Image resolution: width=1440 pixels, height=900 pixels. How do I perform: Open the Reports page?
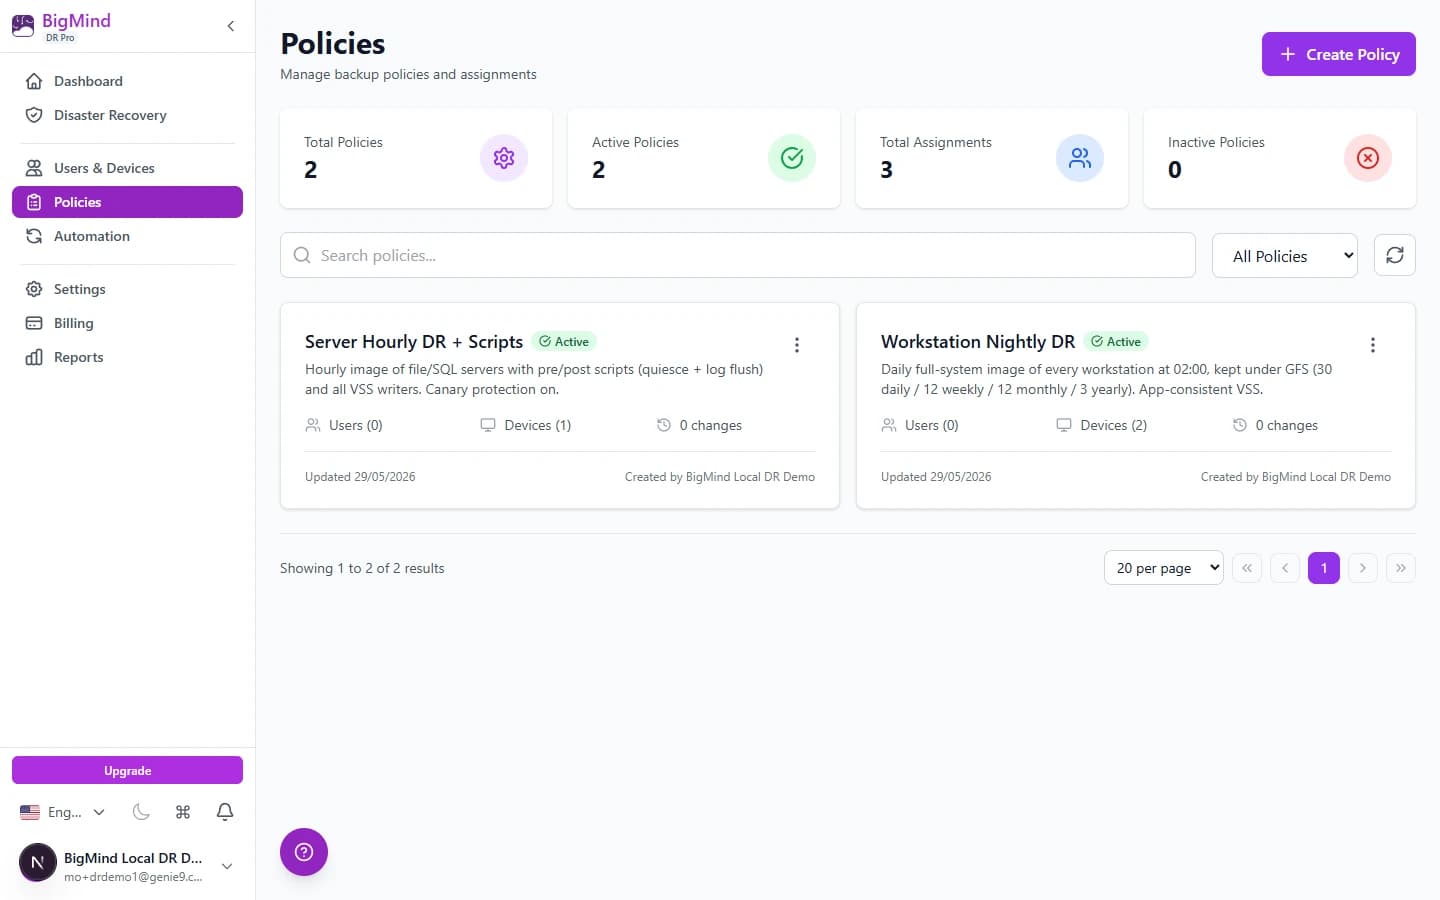tap(127, 357)
